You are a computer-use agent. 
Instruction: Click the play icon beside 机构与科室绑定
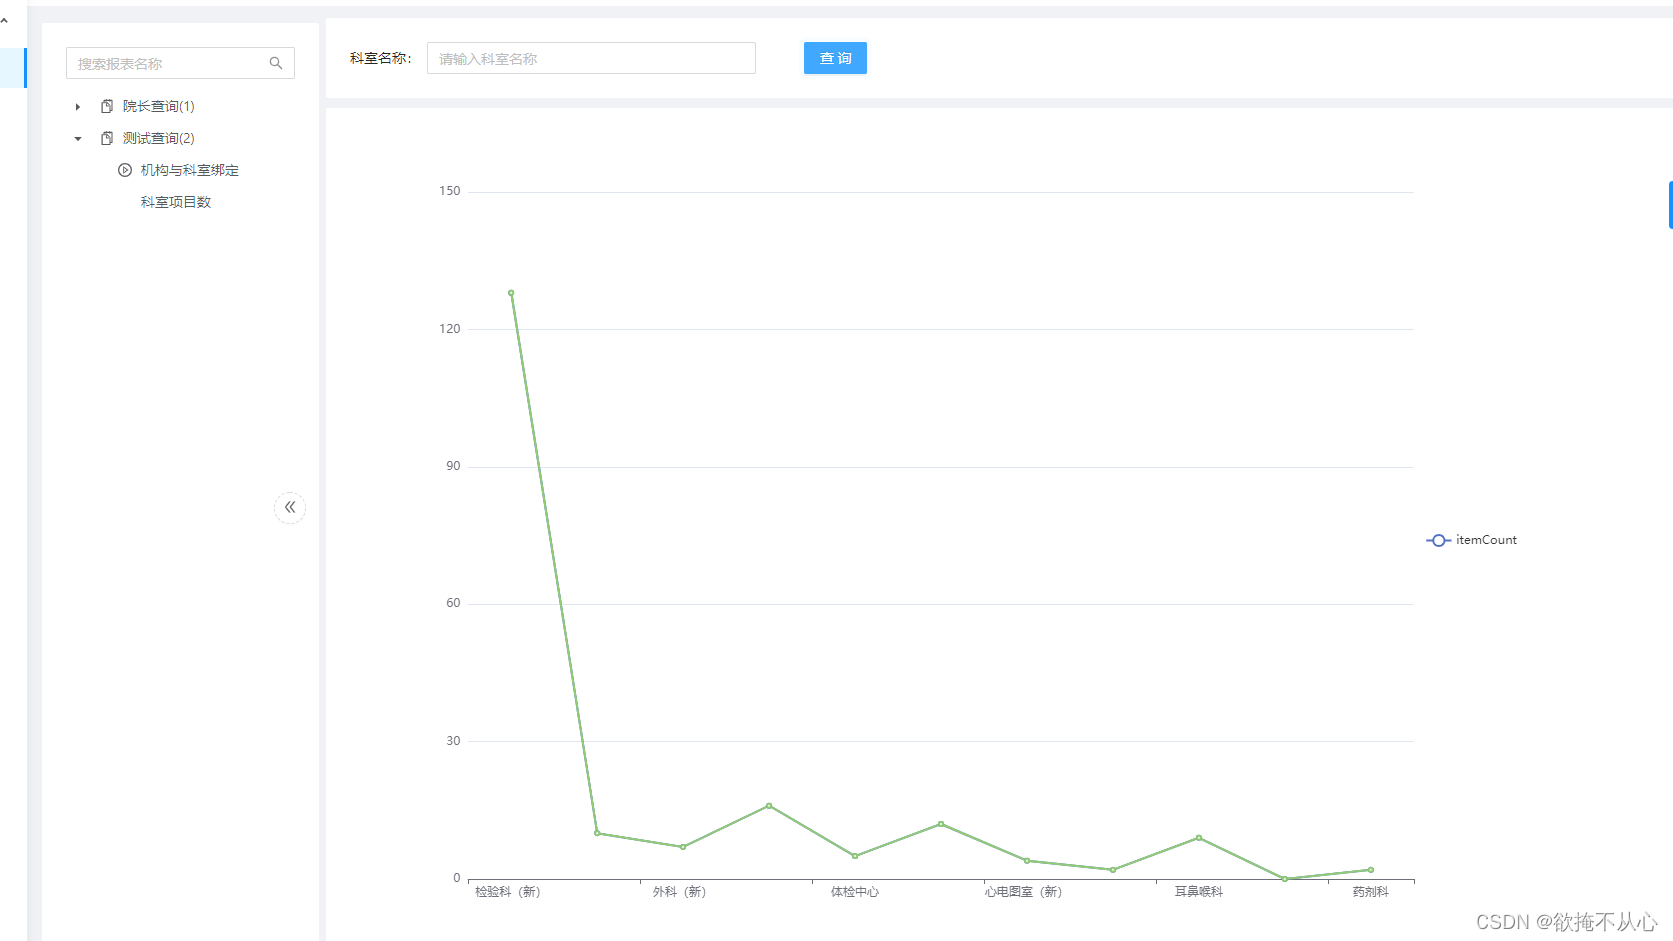(125, 170)
